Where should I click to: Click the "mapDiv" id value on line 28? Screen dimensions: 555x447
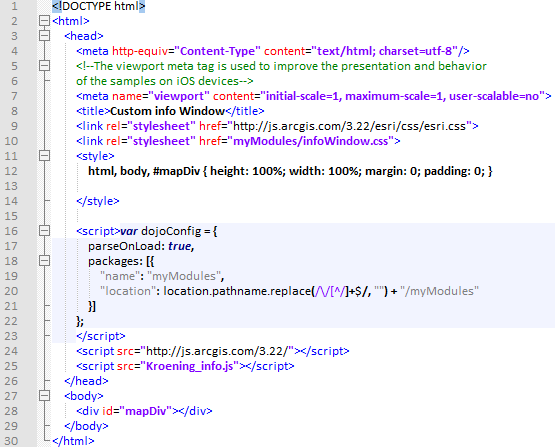click(x=145, y=411)
